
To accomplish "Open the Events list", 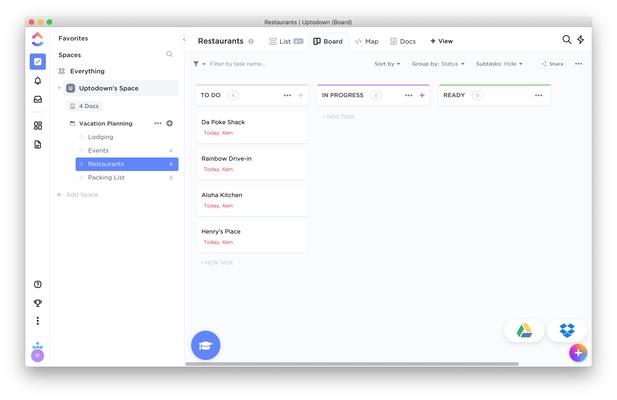I will pos(98,151).
